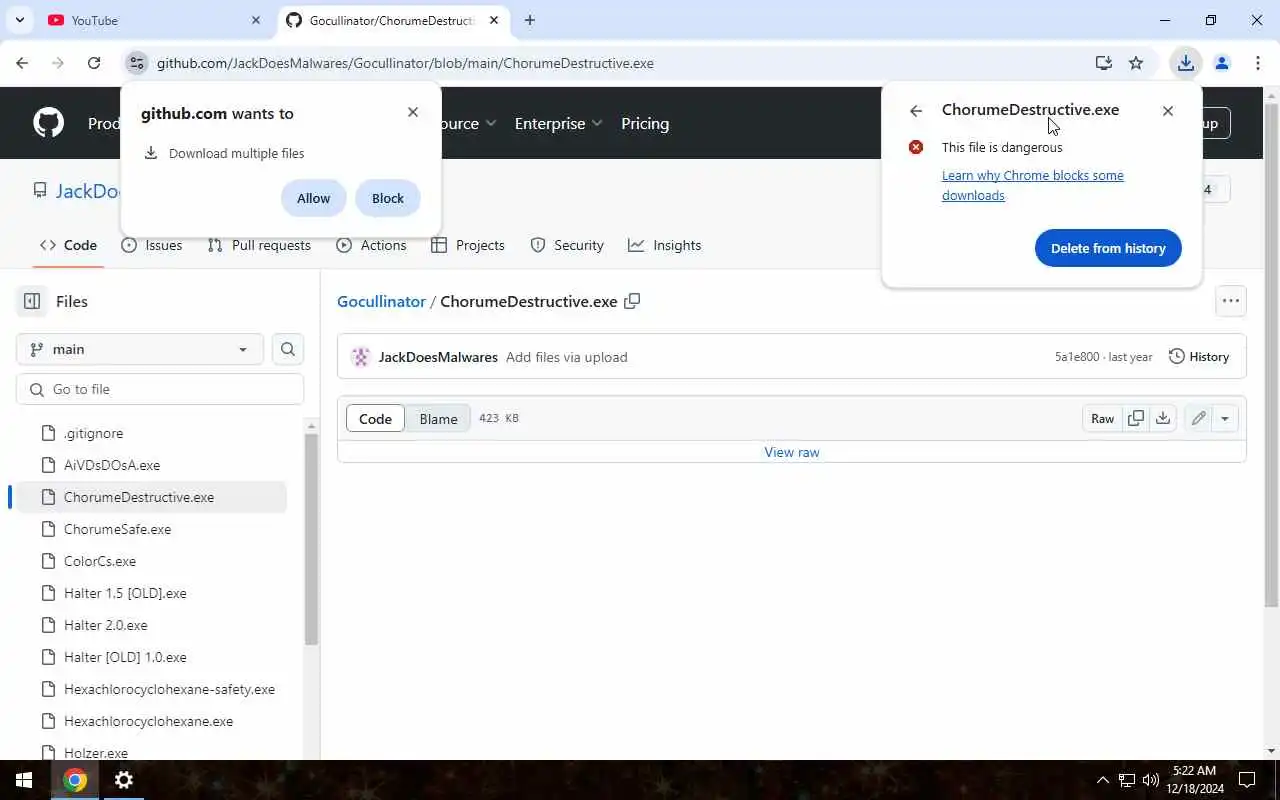Bookmark this page with star icon
The width and height of the screenshot is (1280, 800).
pos(1136,63)
